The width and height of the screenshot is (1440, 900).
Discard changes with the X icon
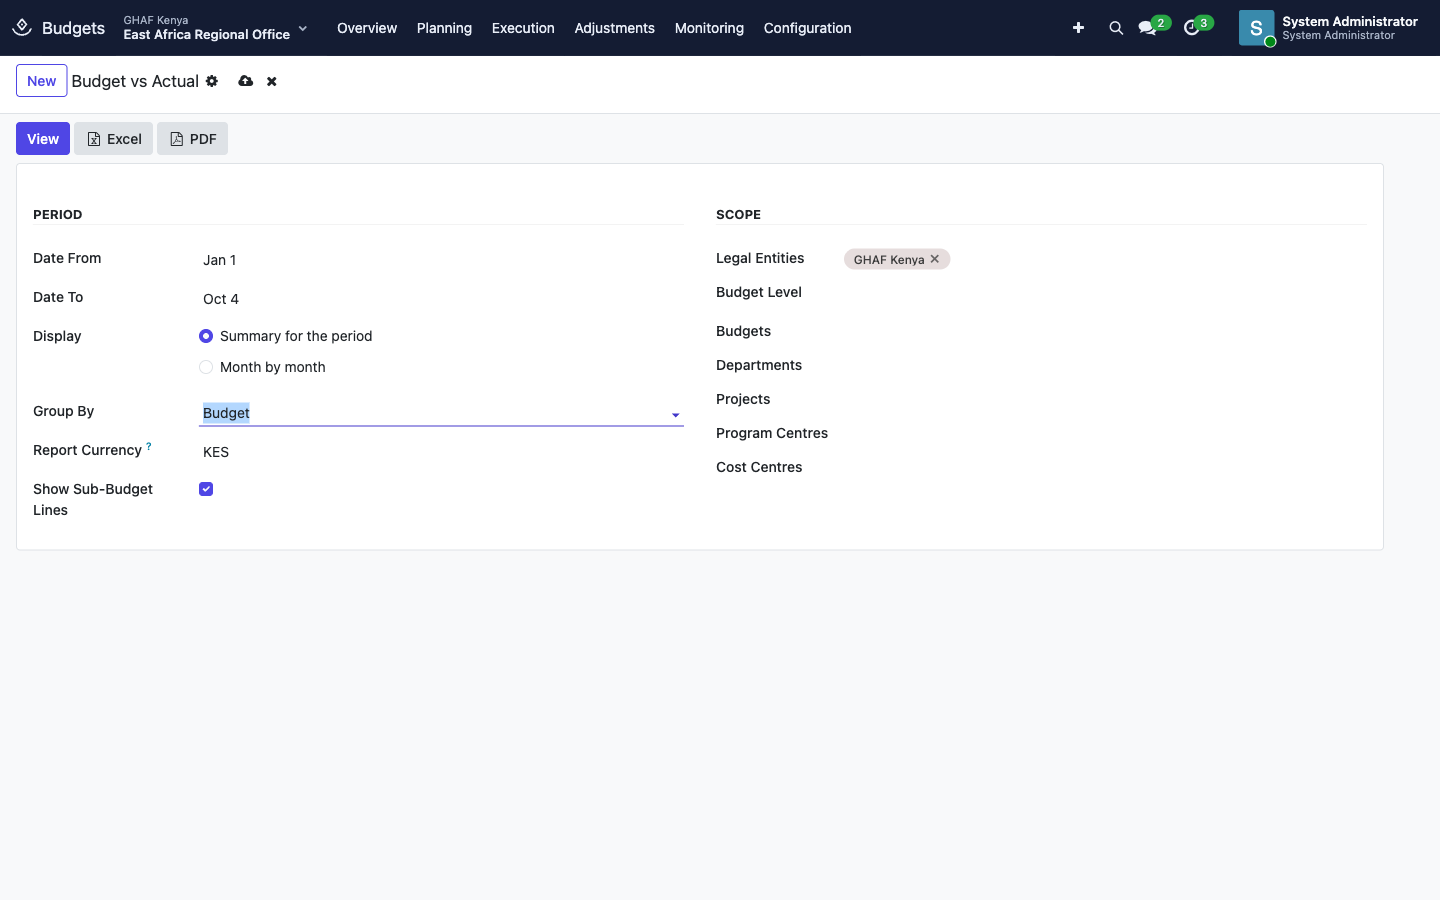[272, 81]
